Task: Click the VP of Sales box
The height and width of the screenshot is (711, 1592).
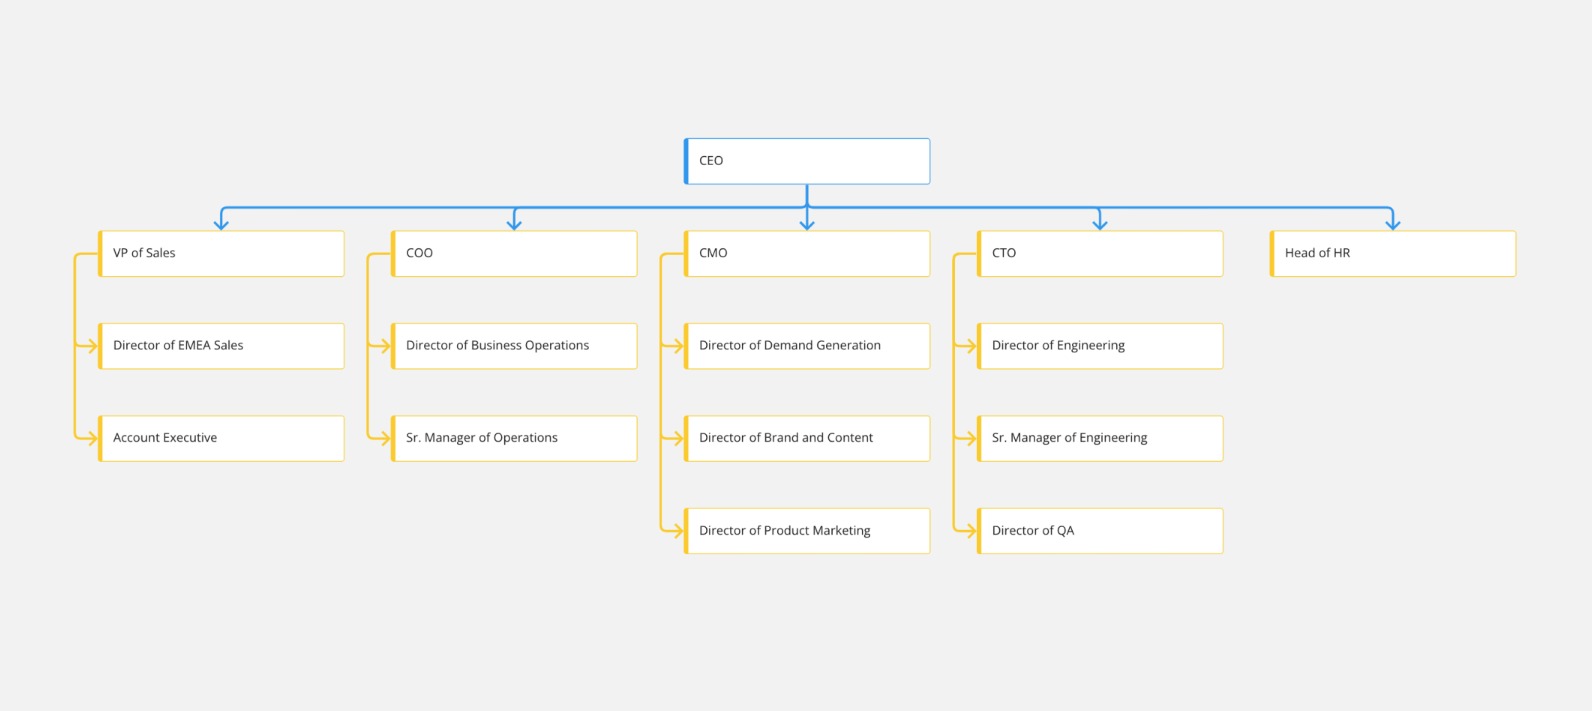Action: (x=221, y=254)
